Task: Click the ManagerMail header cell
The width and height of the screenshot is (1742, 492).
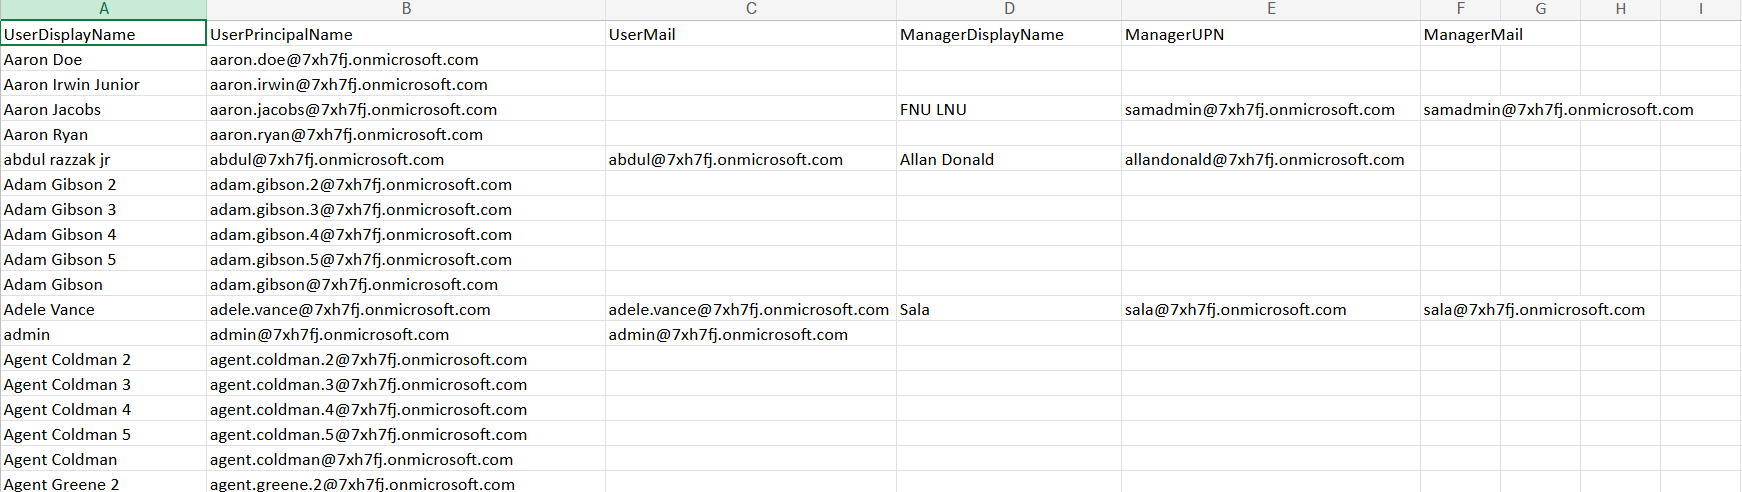Action: 1460,34
